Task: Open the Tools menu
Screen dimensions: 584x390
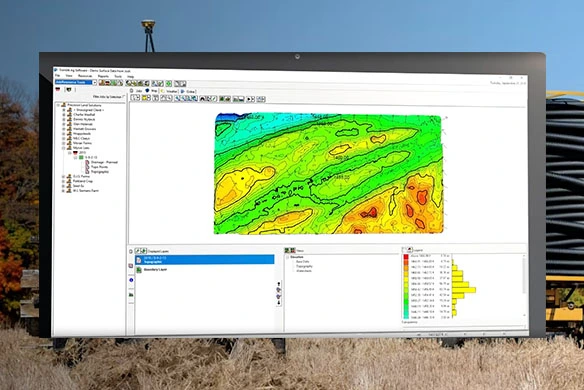Action: [118, 76]
